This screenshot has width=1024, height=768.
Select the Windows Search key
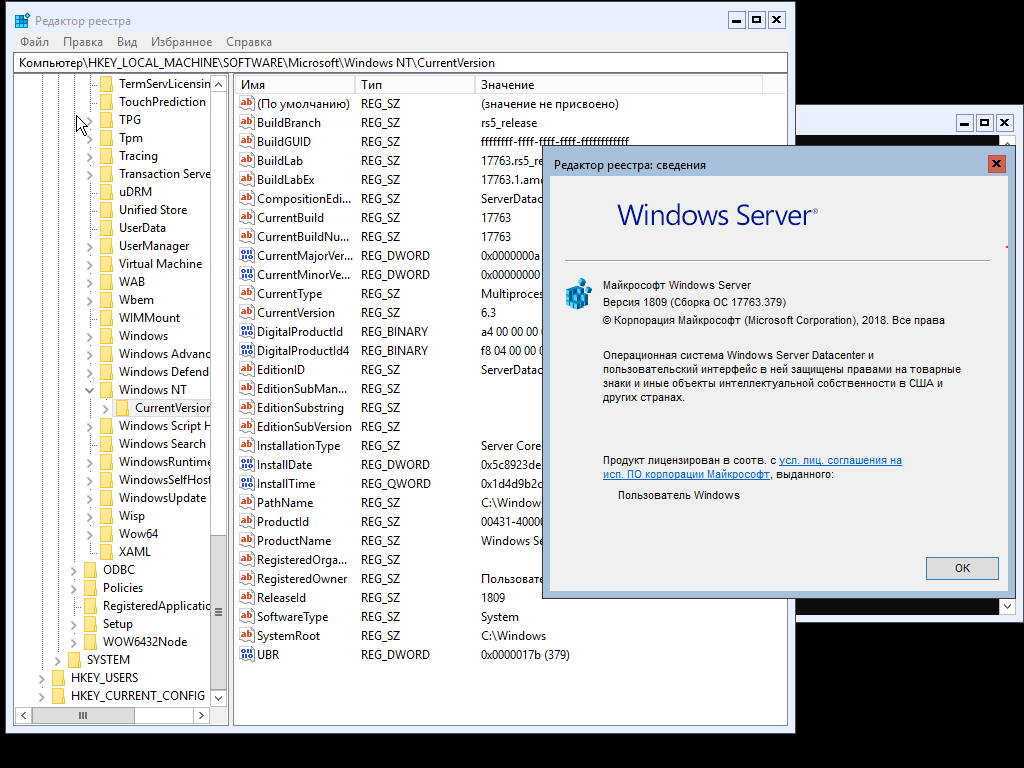pos(162,444)
